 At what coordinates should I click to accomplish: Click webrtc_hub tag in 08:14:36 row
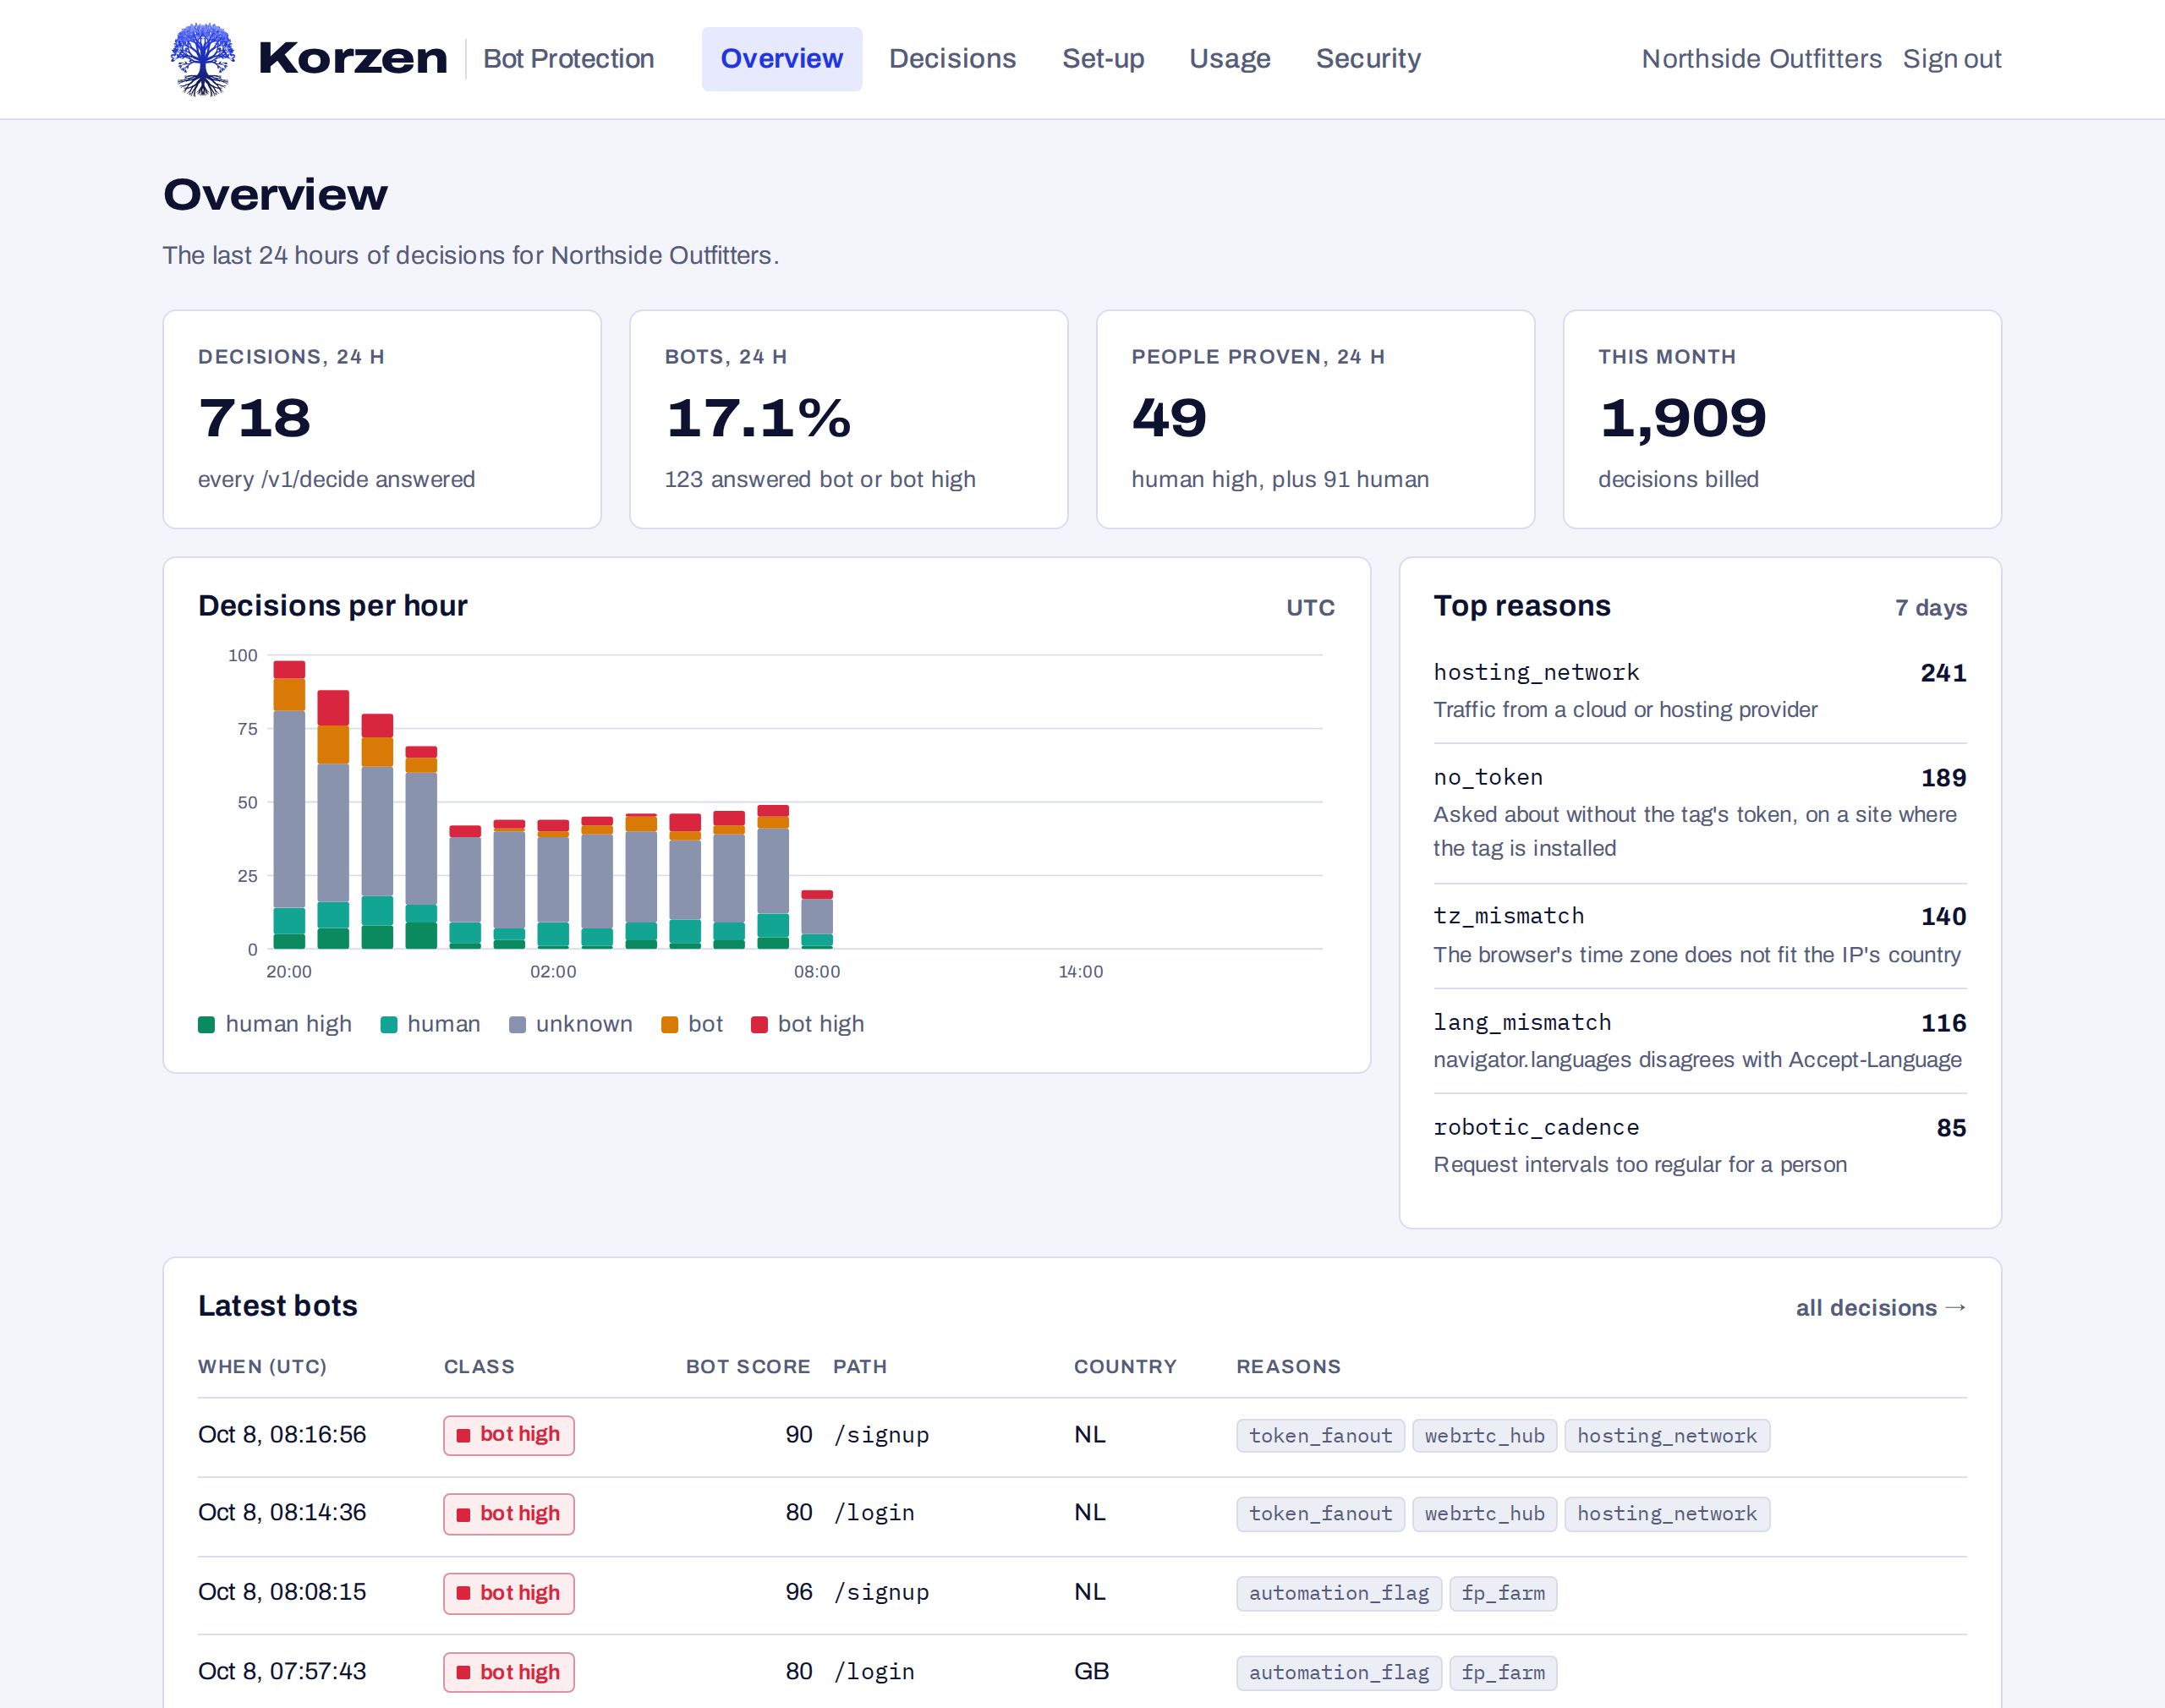pyautogui.click(x=1484, y=1514)
